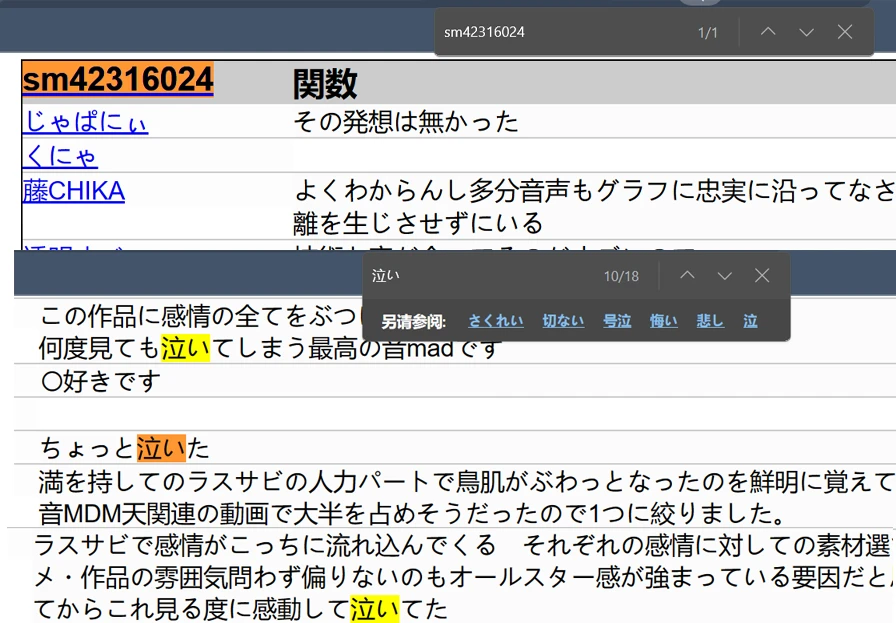
Task: Click the orange highlighted 泣い match
Action: 162,448
